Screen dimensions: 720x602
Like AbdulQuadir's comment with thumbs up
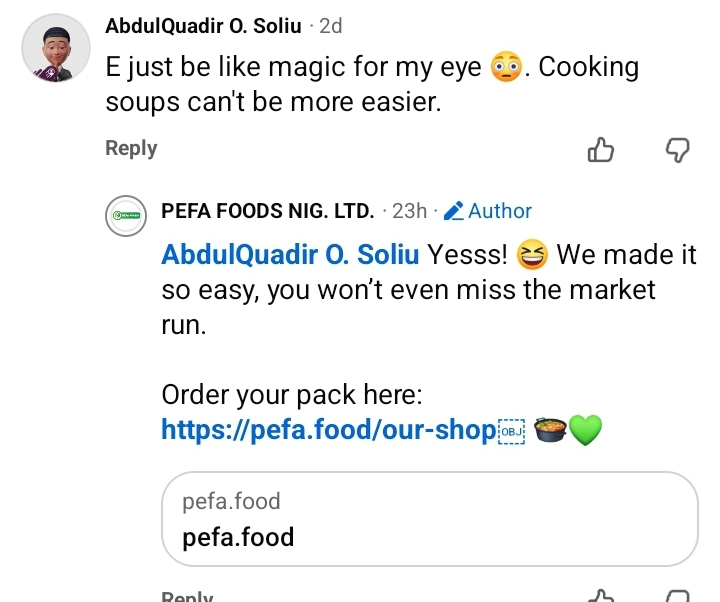coord(600,150)
